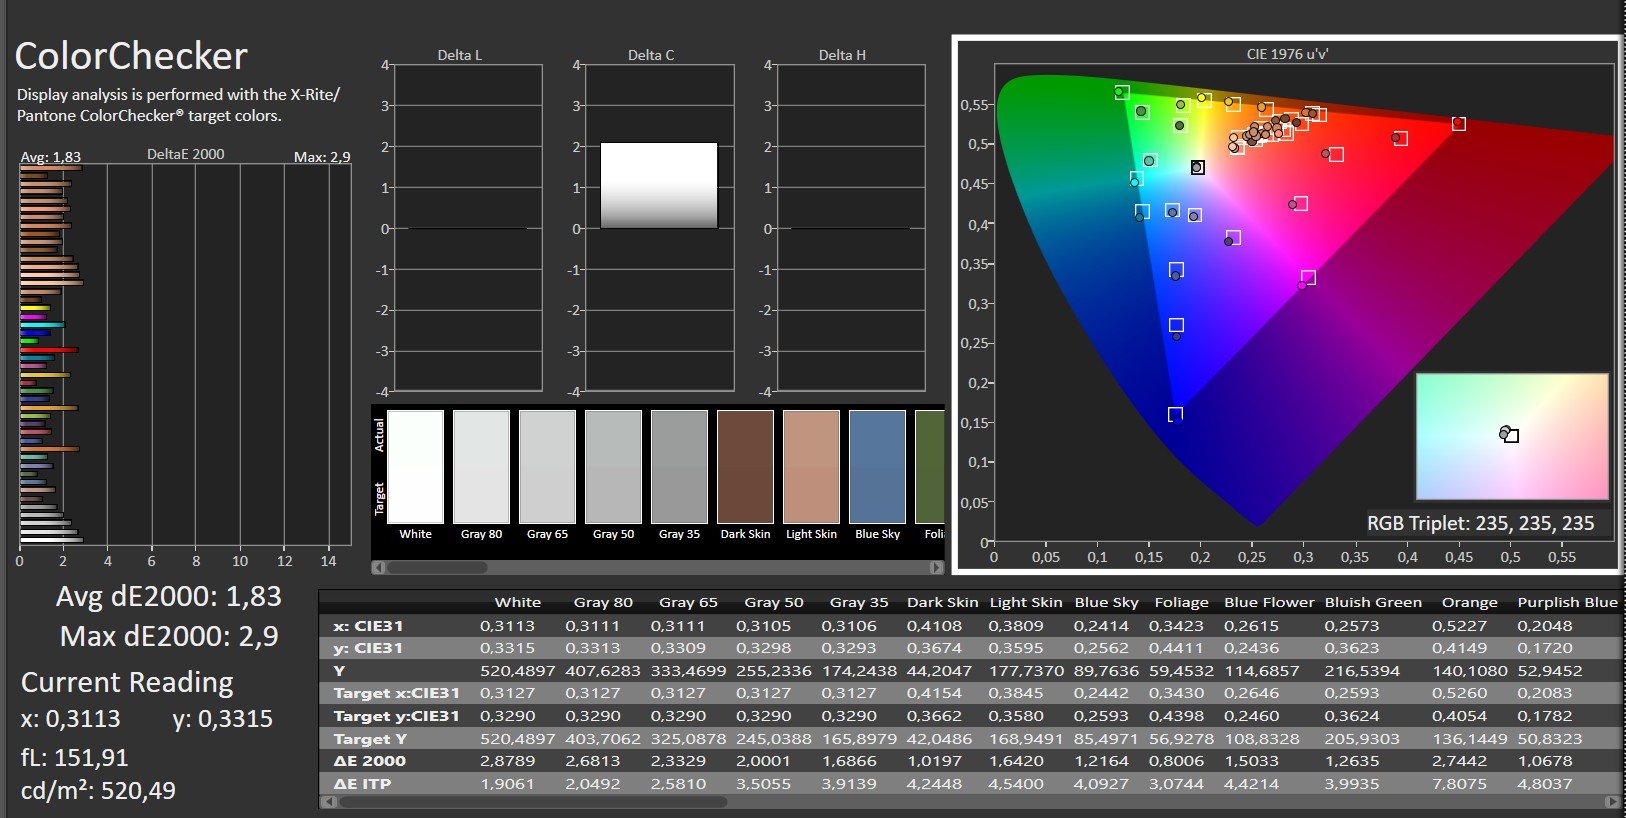Select the Gray 80 swatch

tap(481, 467)
